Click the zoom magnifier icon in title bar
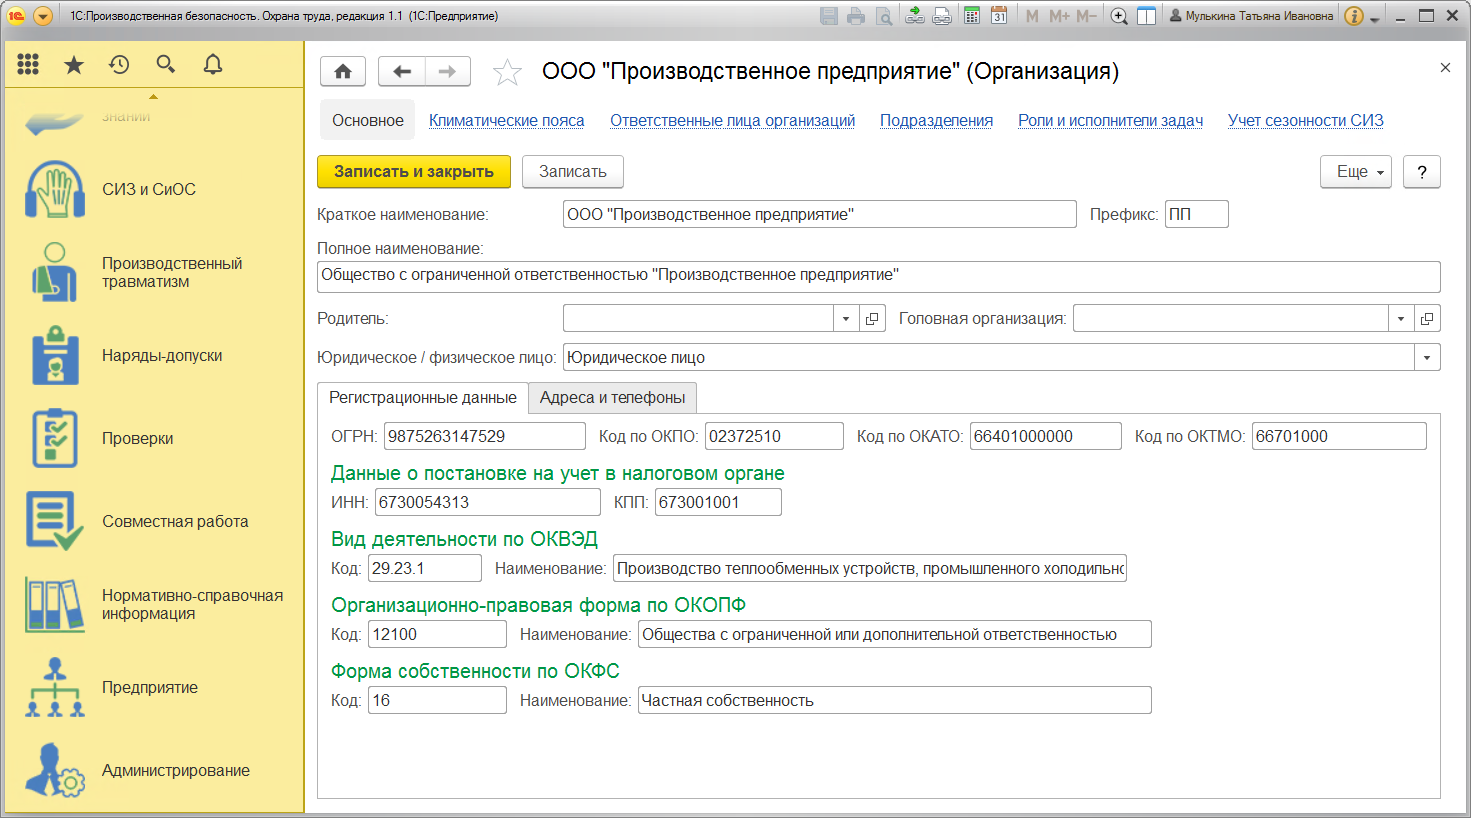 coord(1120,16)
